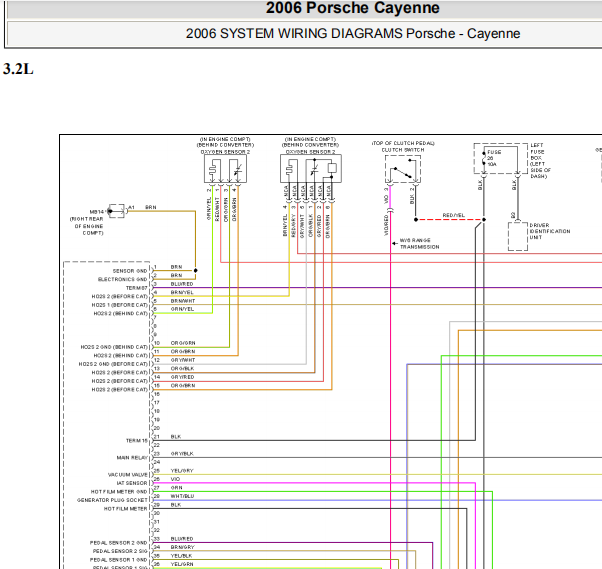Select the Fuse 28 10A symbol
This screenshot has width=602, height=569.
coord(500,159)
